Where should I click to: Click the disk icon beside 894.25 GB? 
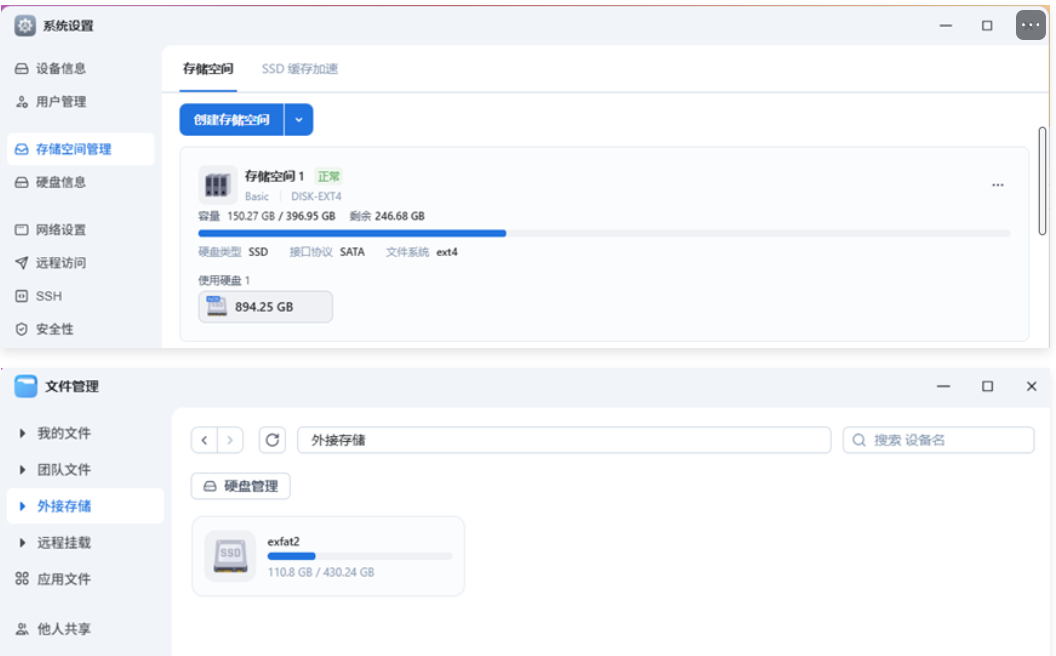point(216,306)
